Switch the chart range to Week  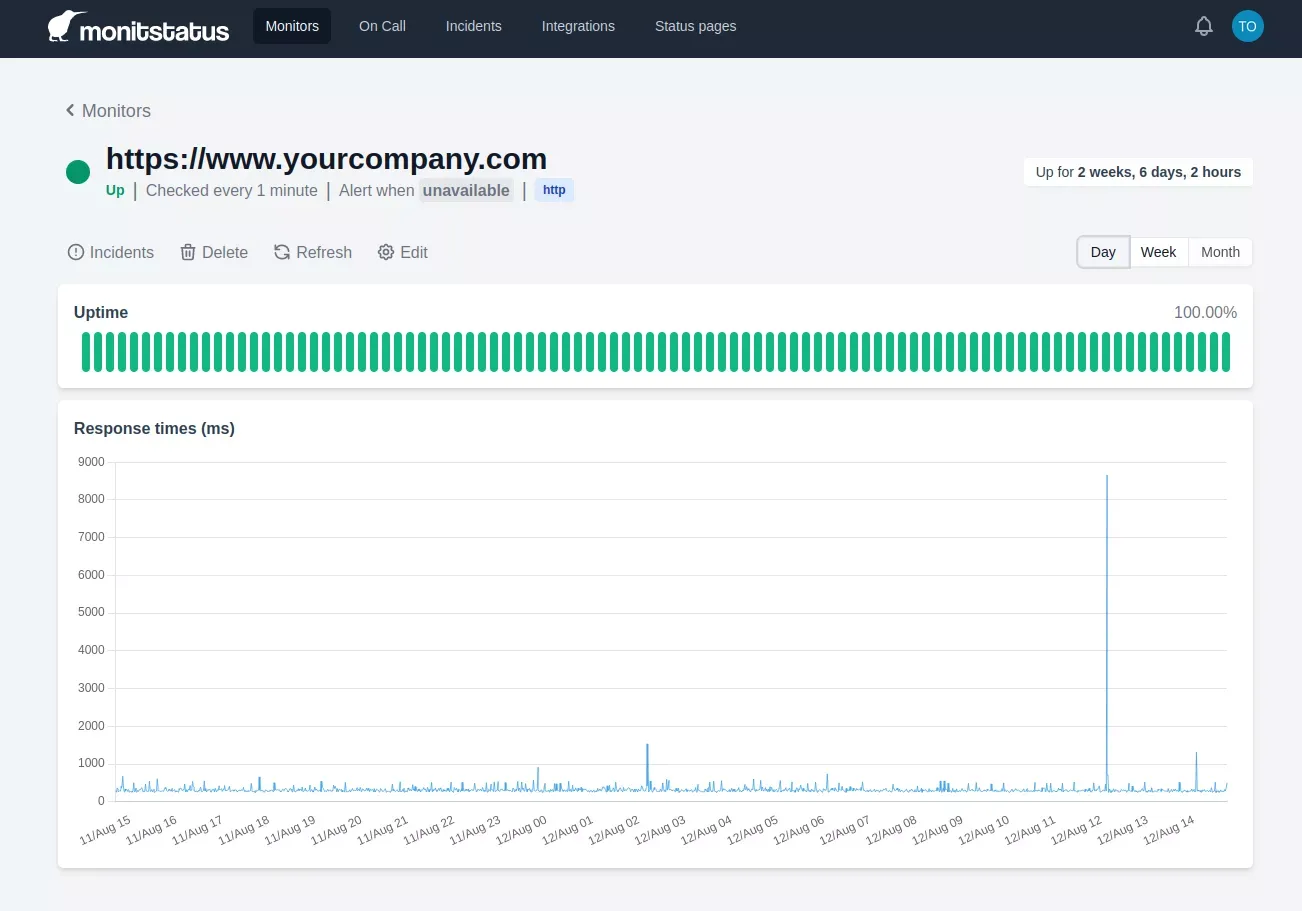click(x=1158, y=252)
